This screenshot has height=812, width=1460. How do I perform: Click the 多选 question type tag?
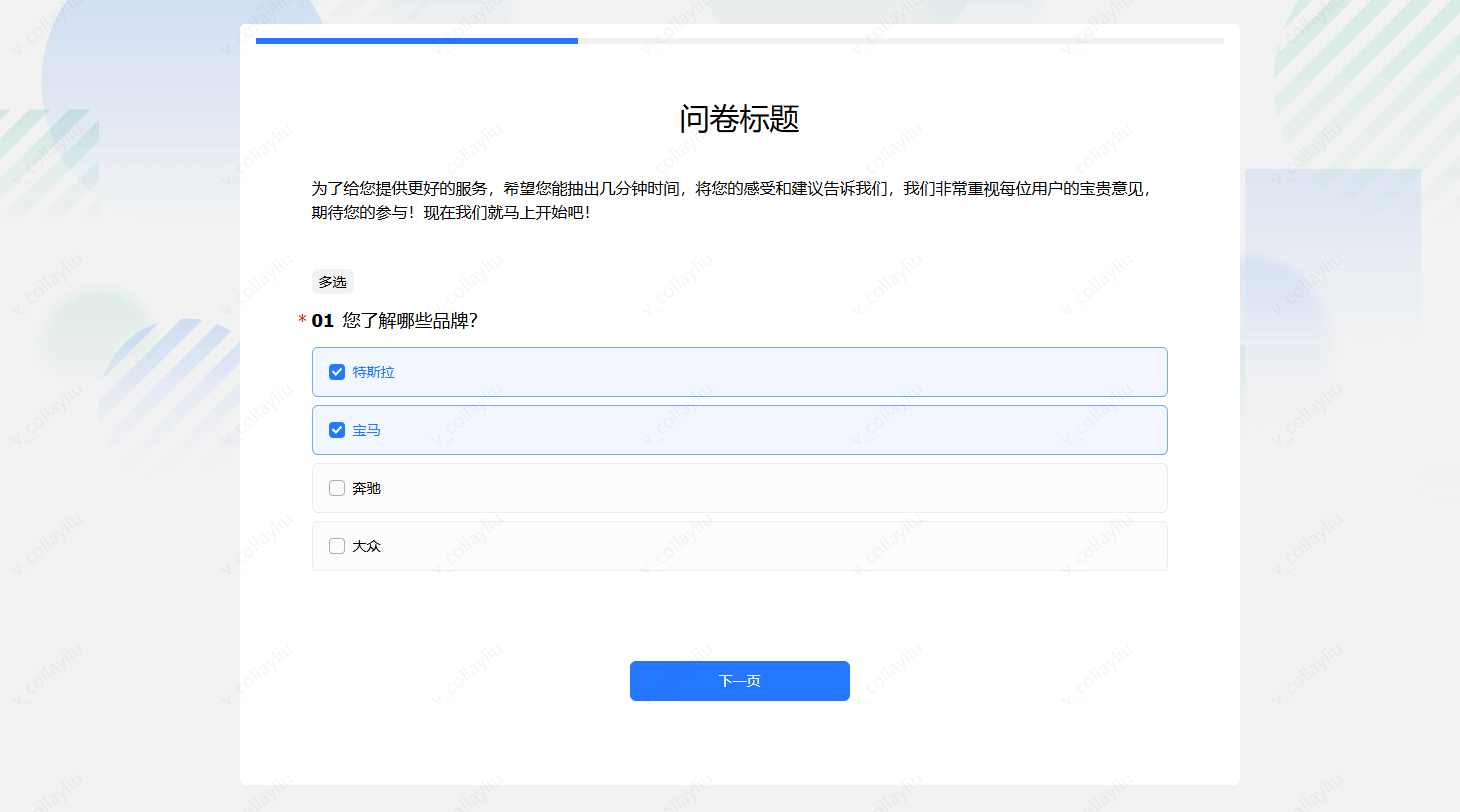333,282
